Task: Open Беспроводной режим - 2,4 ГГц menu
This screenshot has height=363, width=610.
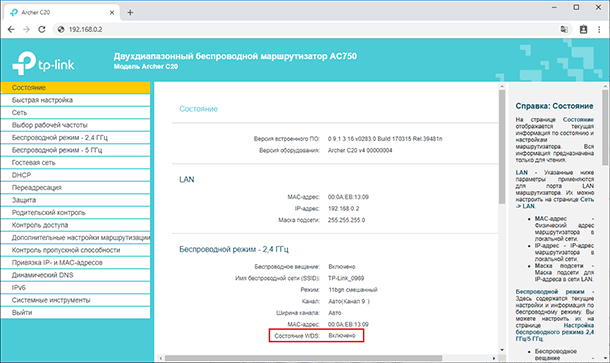Action: pyautogui.click(x=75, y=137)
